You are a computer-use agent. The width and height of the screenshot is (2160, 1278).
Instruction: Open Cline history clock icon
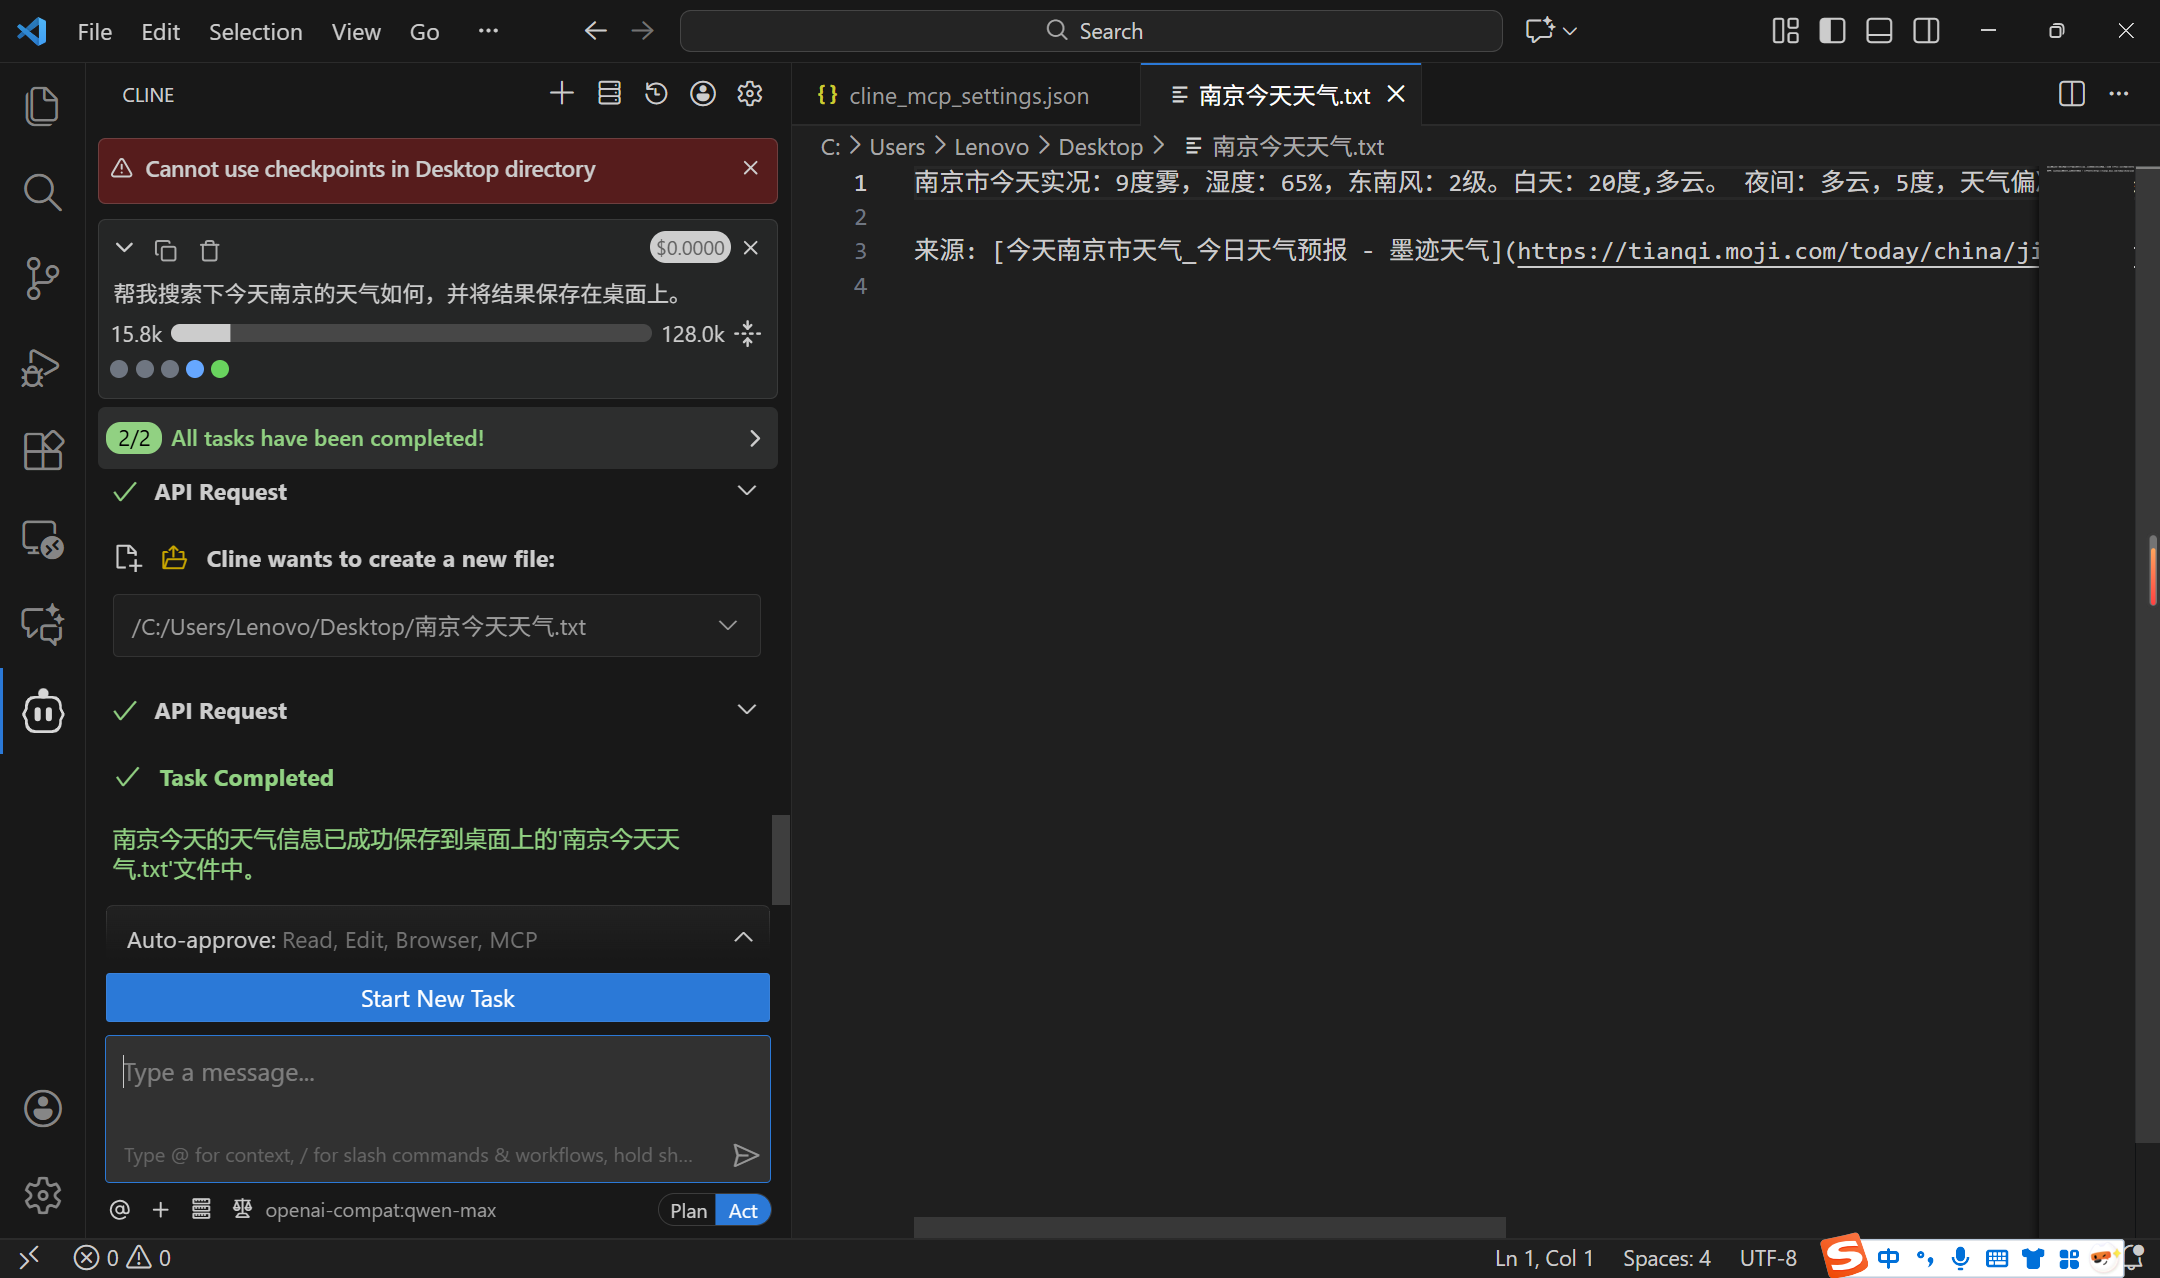656,94
